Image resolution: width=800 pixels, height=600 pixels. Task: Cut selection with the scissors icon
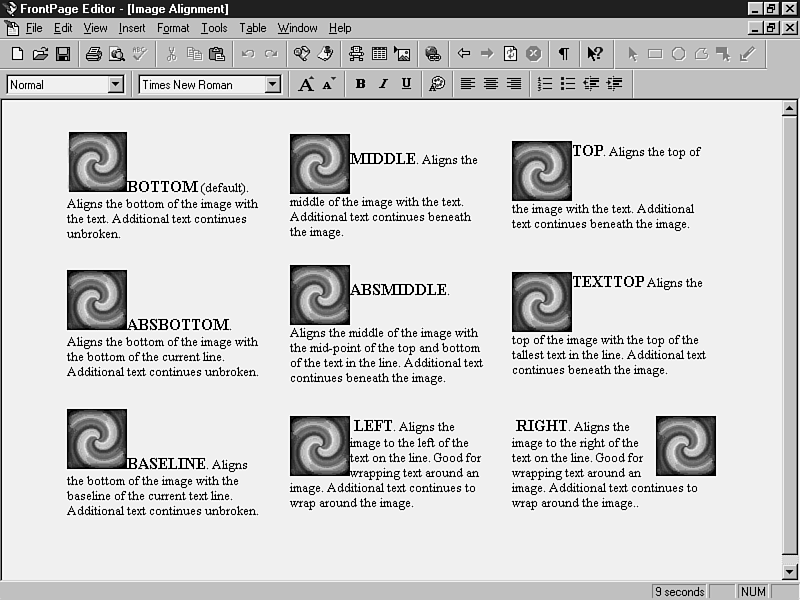[171, 54]
